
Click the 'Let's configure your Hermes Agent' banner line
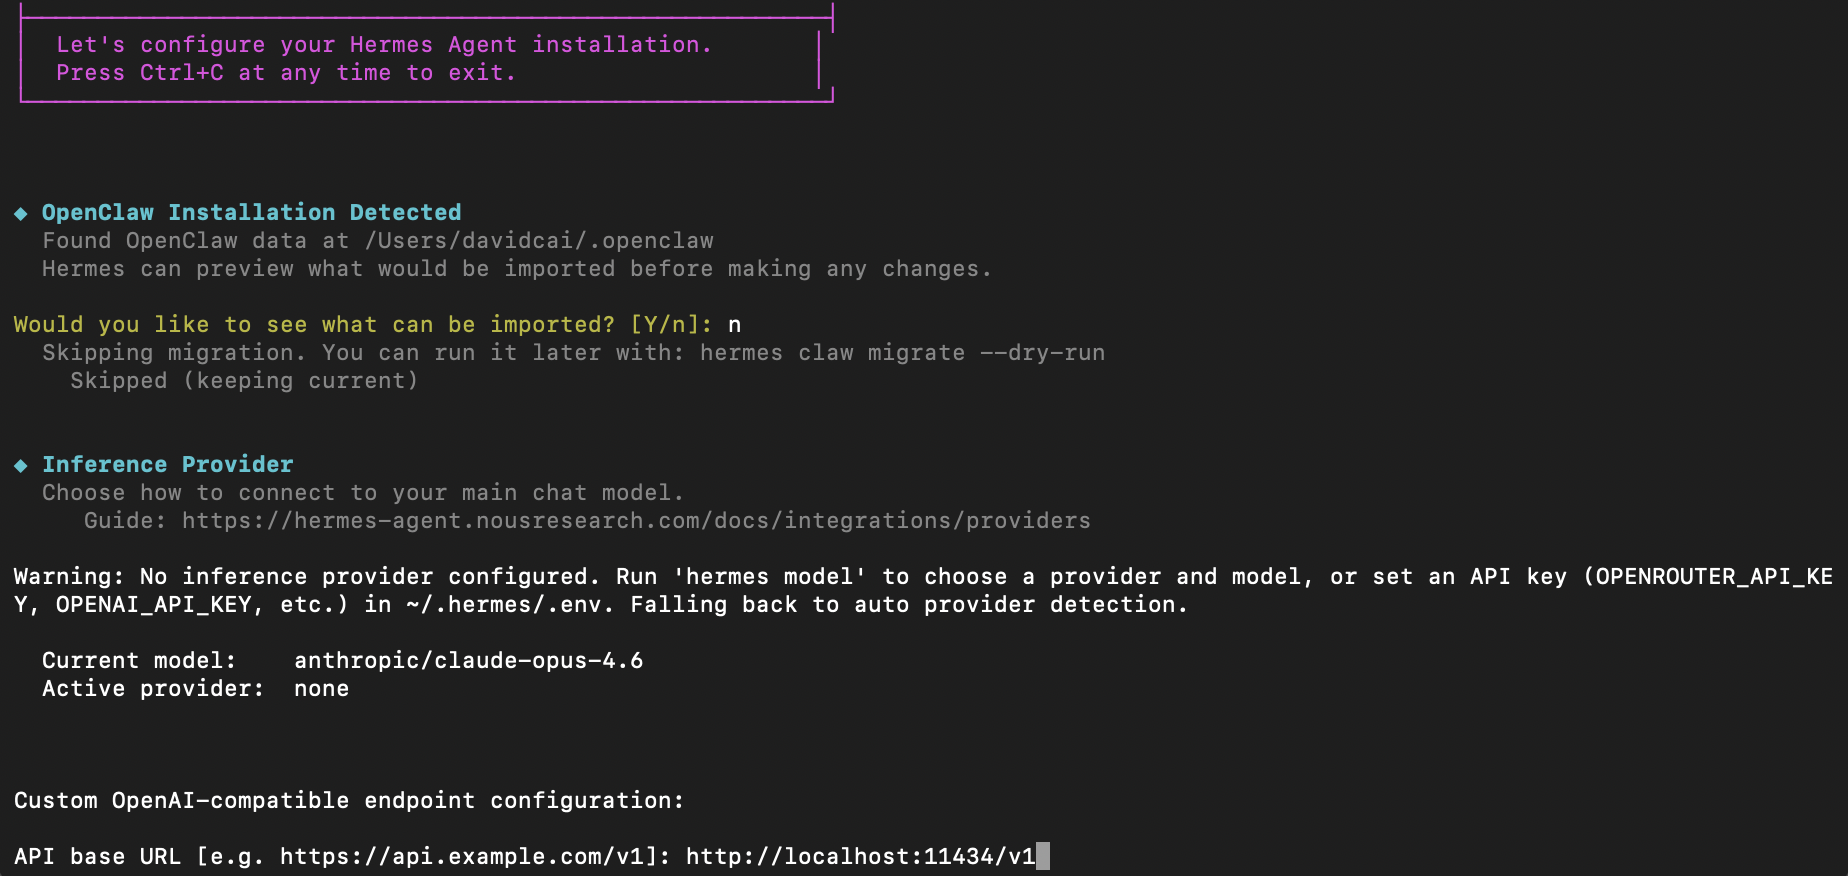tap(384, 45)
